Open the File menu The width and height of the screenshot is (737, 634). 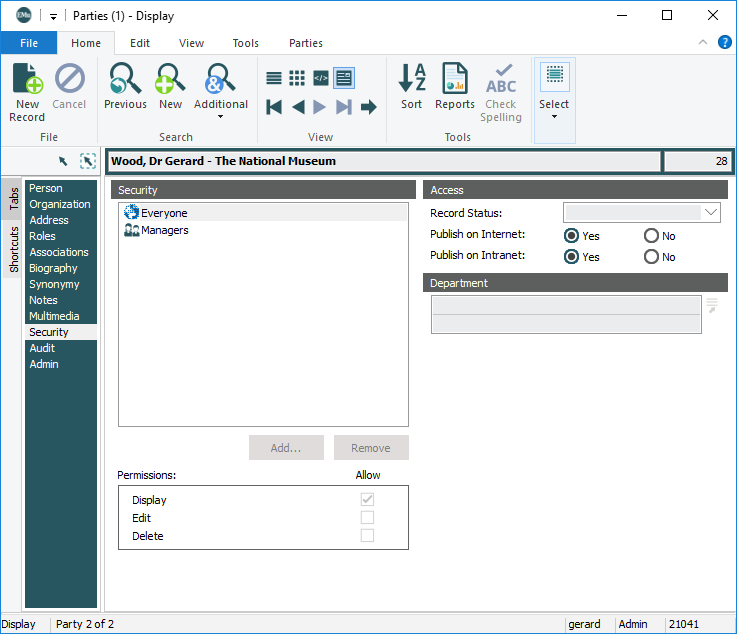[29, 43]
